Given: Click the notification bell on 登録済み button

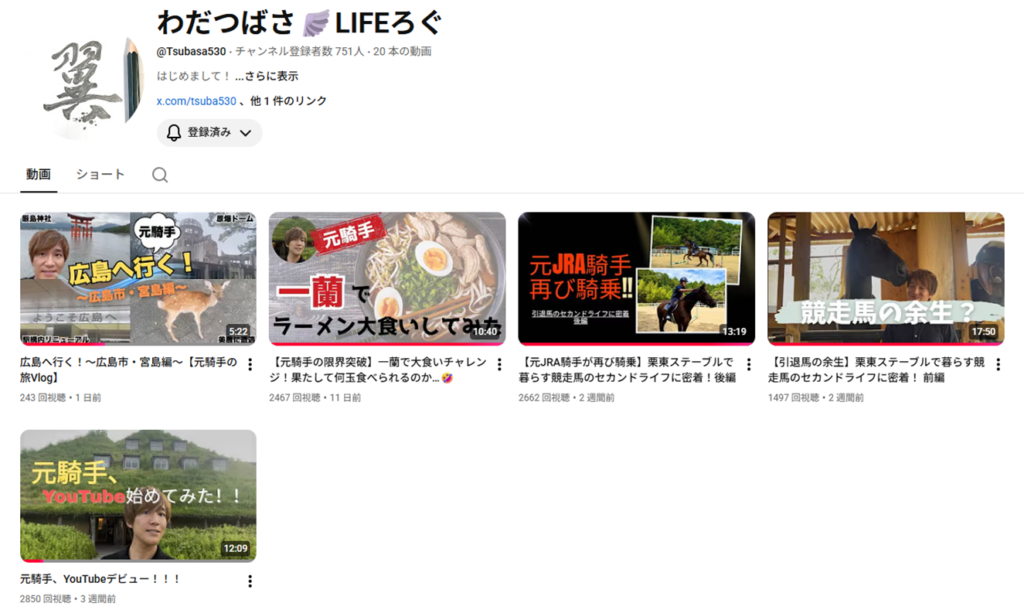Looking at the screenshot, I should pyautogui.click(x=174, y=133).
